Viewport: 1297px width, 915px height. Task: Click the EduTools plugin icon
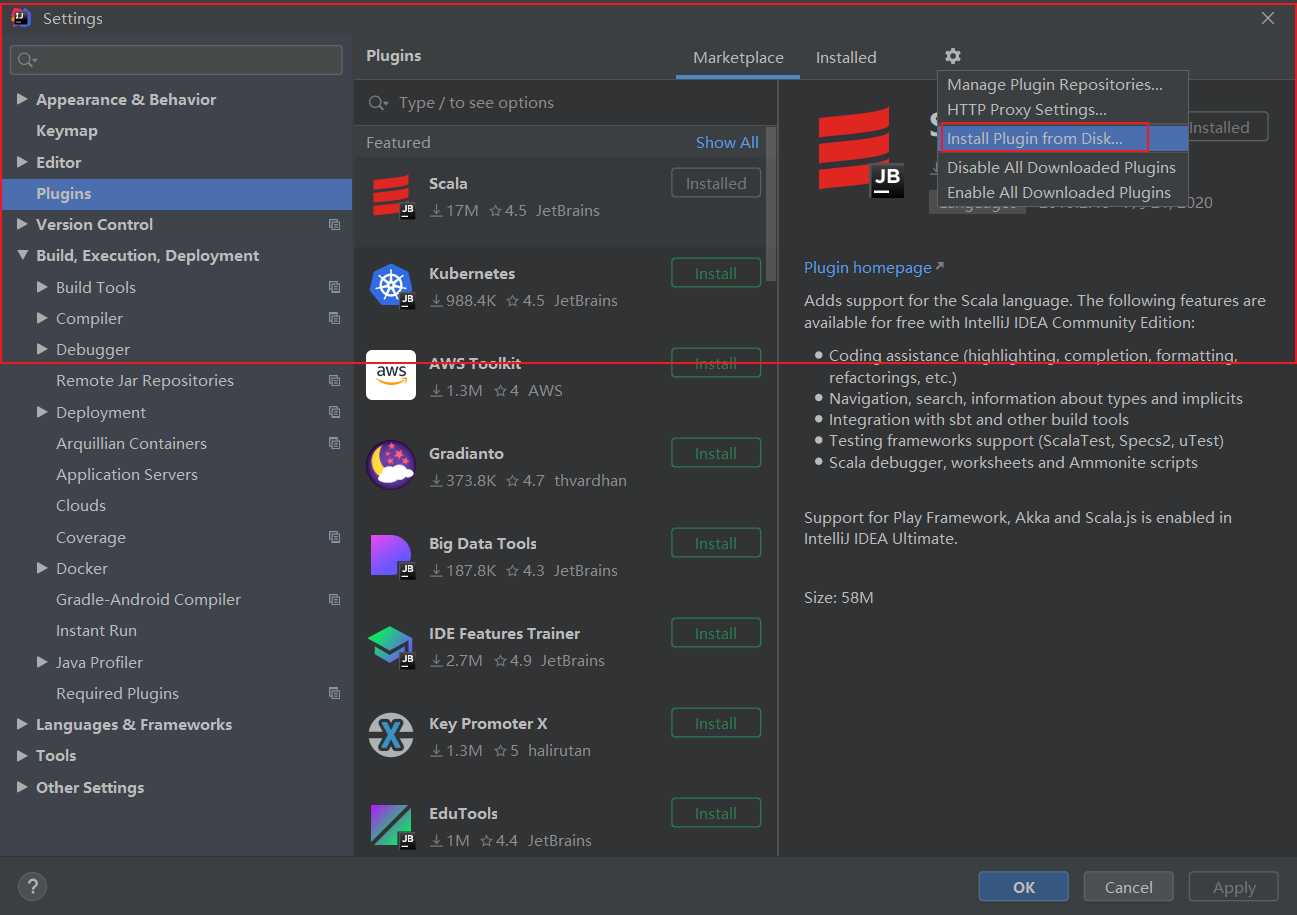391,826
